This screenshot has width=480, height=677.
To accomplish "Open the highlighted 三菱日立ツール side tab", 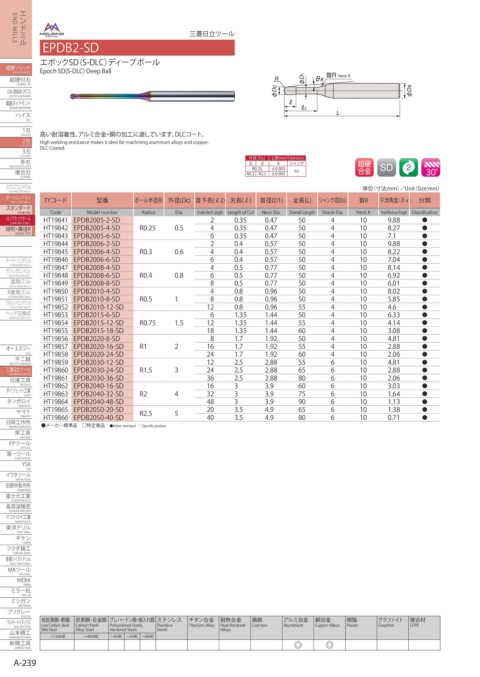I will tap(16, 370).
